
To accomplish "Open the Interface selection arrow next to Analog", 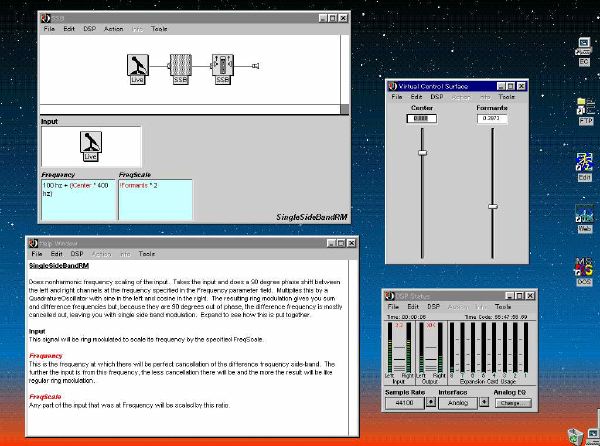I will [x=486, y=403].
